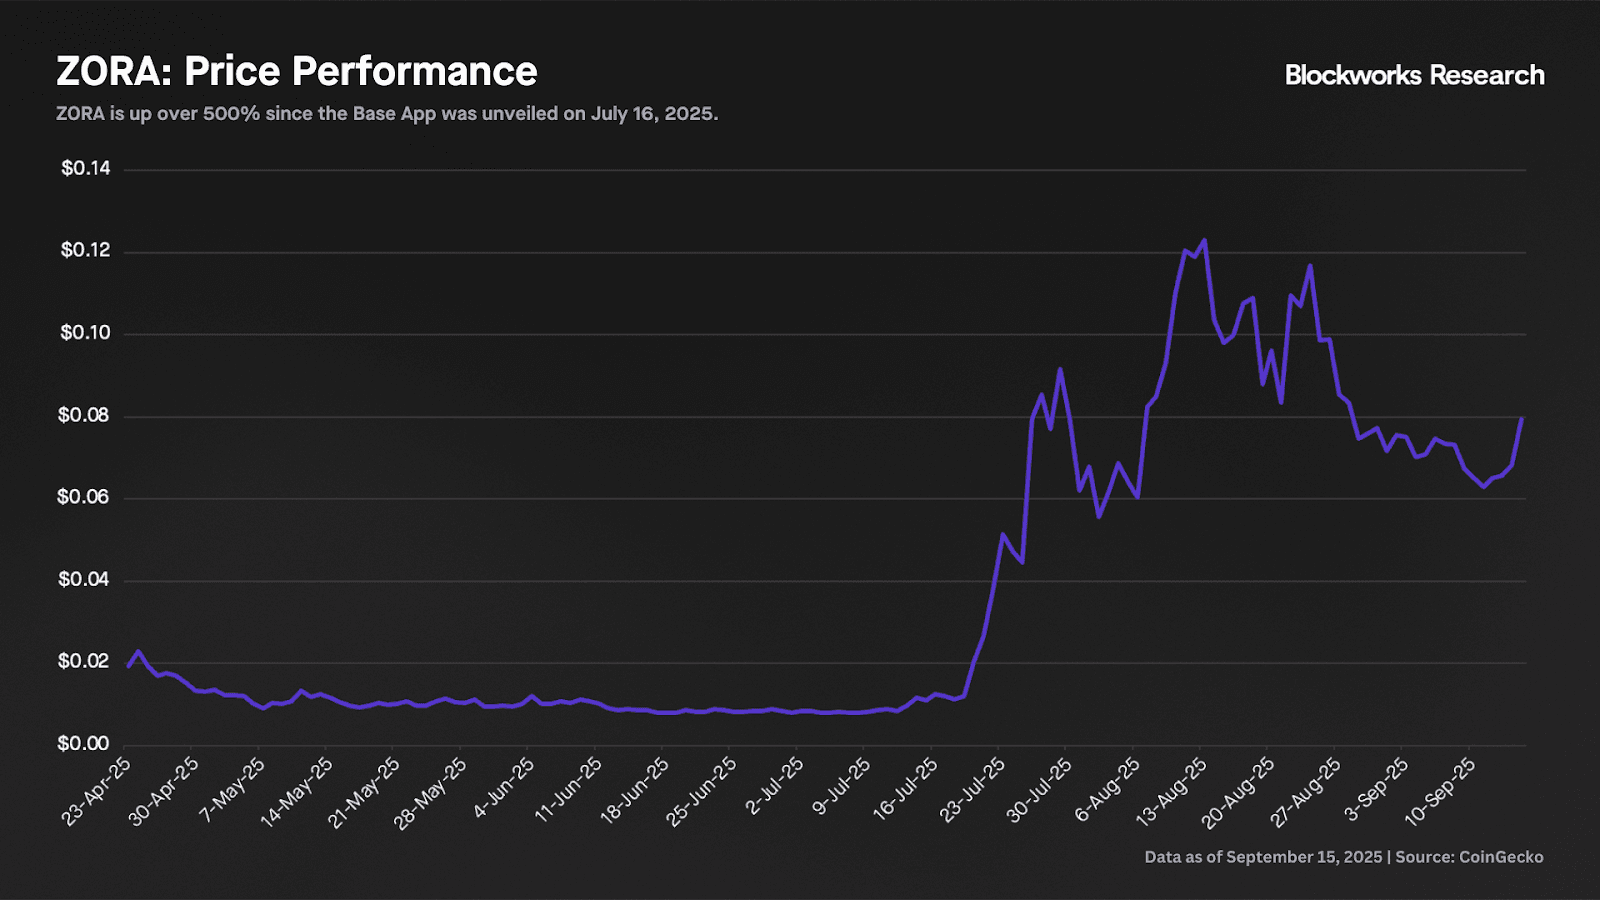Click the '23-Jul-25' date label
Image resolution: width=1600 pixels, height=900 pixels.
[x=972, y=789]
